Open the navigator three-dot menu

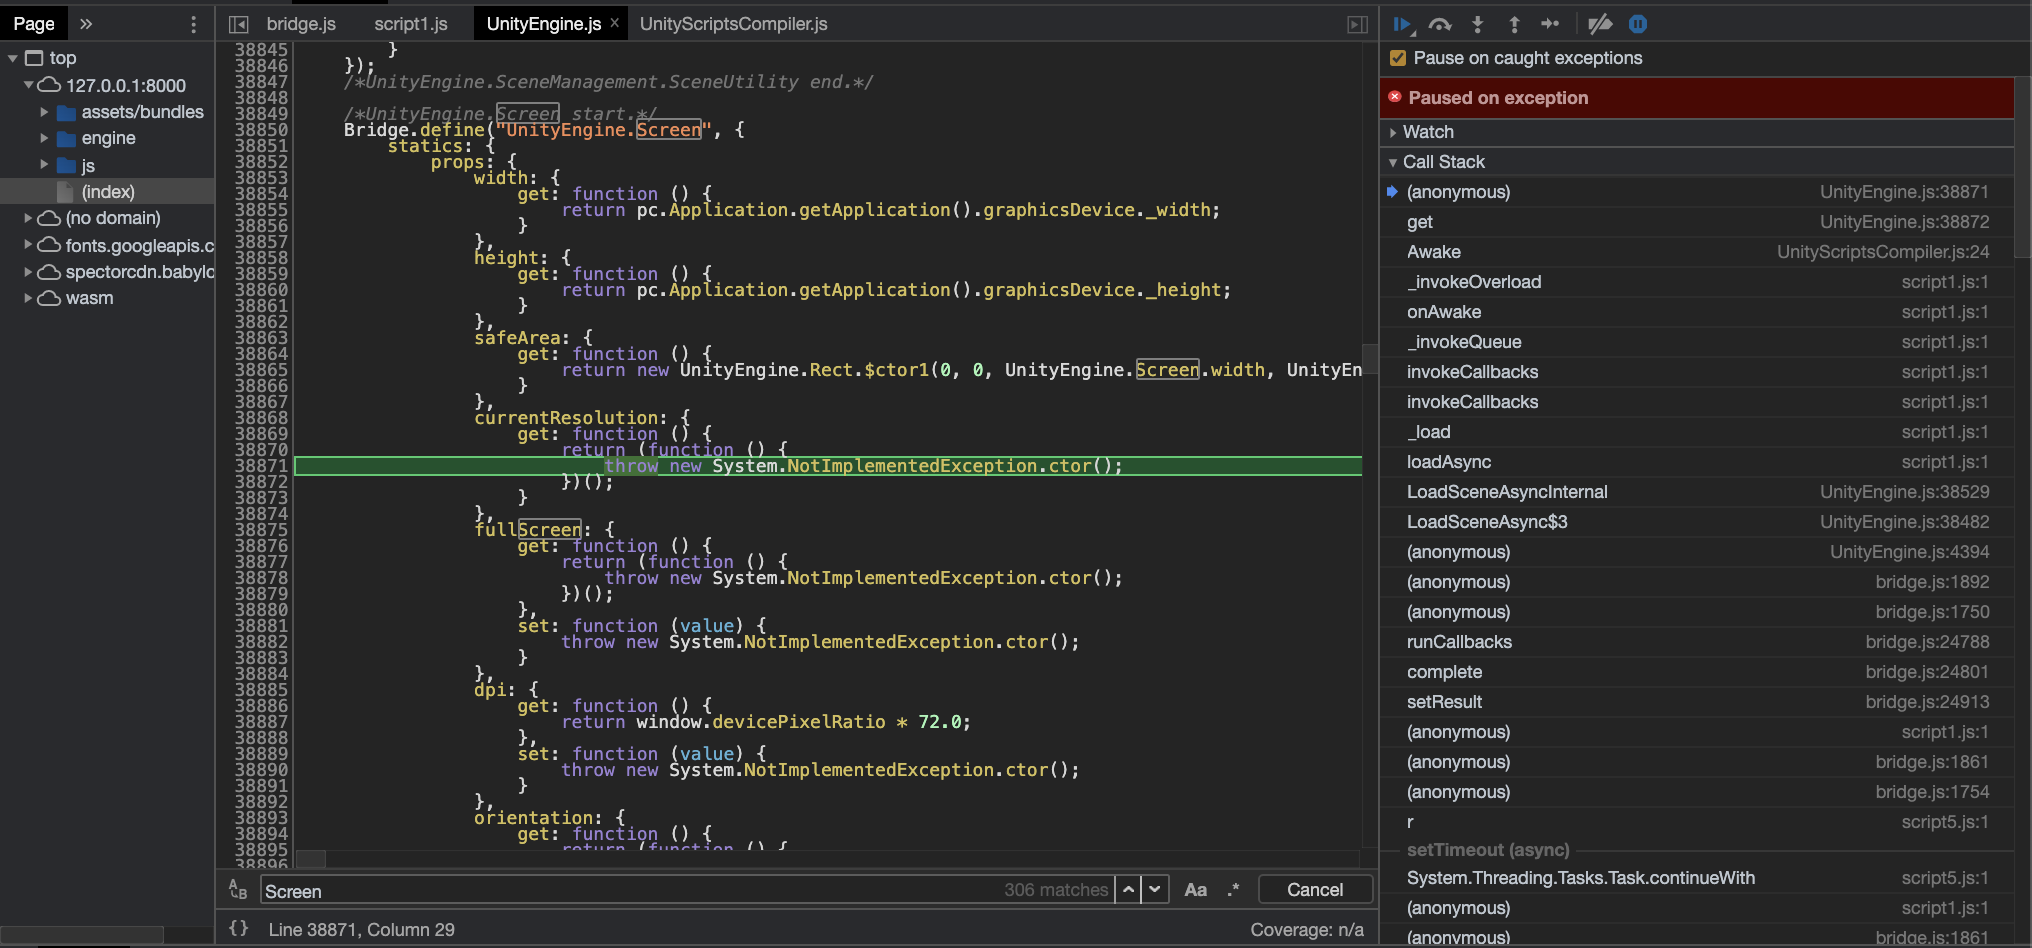click(x=193, y=24)
